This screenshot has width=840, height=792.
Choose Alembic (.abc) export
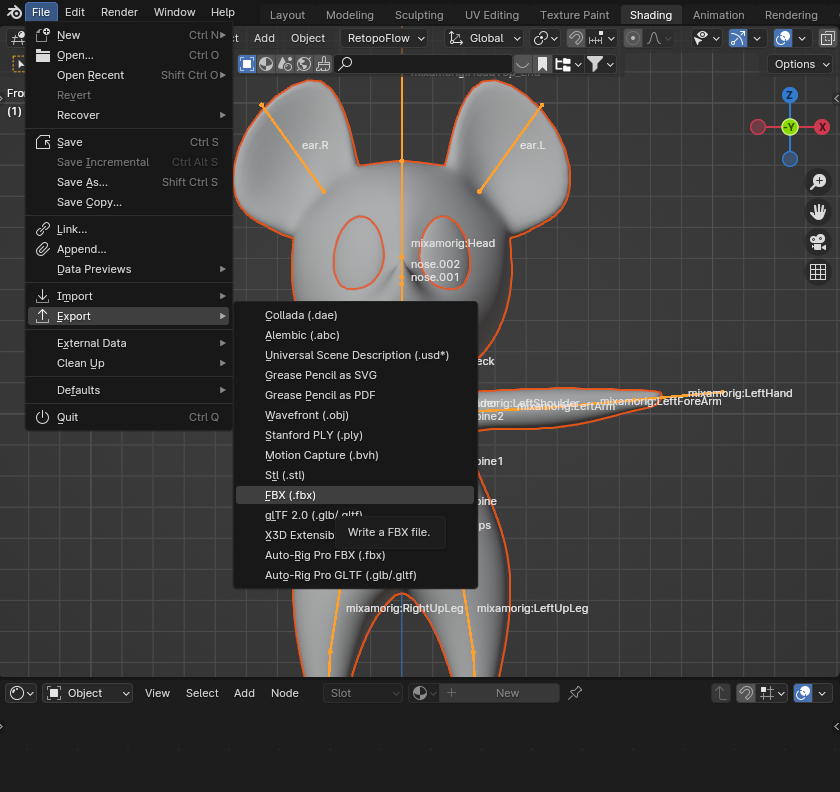(x=355, y=335)
